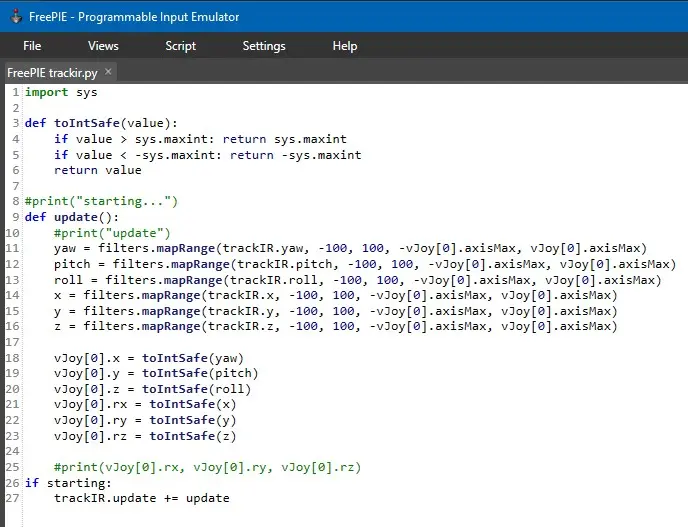688x527 pixels.
Task: Open the Views menu
Action: [x=103, y=46]
